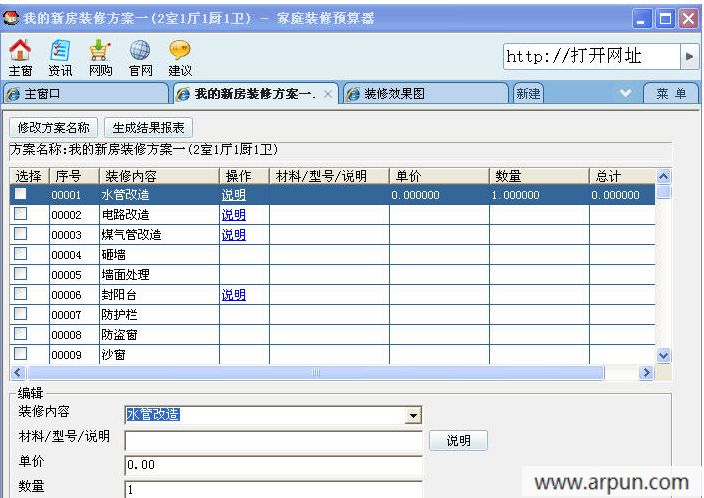Click the 建议 suggestion bubble icon
Viewport: 704px width, 498px height.
click(180, 52)
